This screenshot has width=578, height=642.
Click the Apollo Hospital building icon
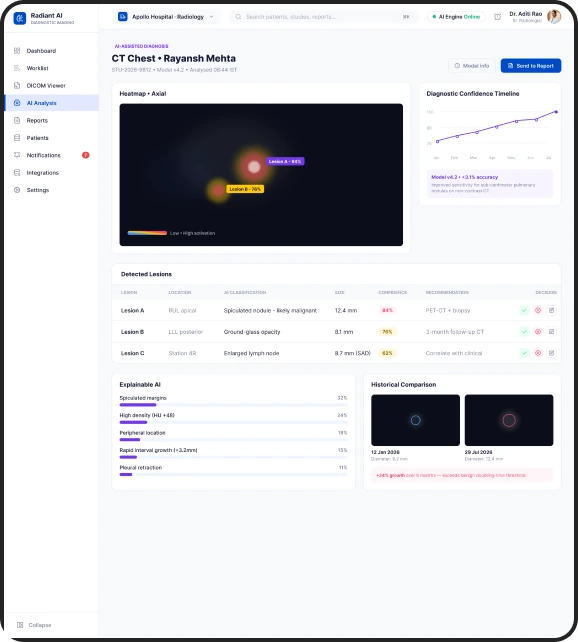[122, 17]
